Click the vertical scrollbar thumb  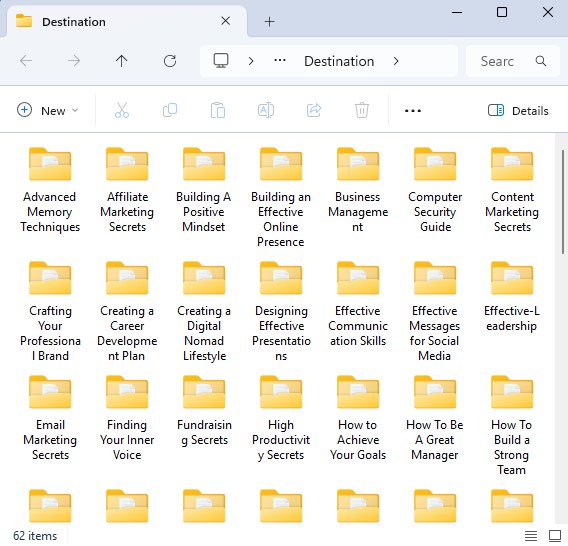pyautogui.click(x=563, y=201)
